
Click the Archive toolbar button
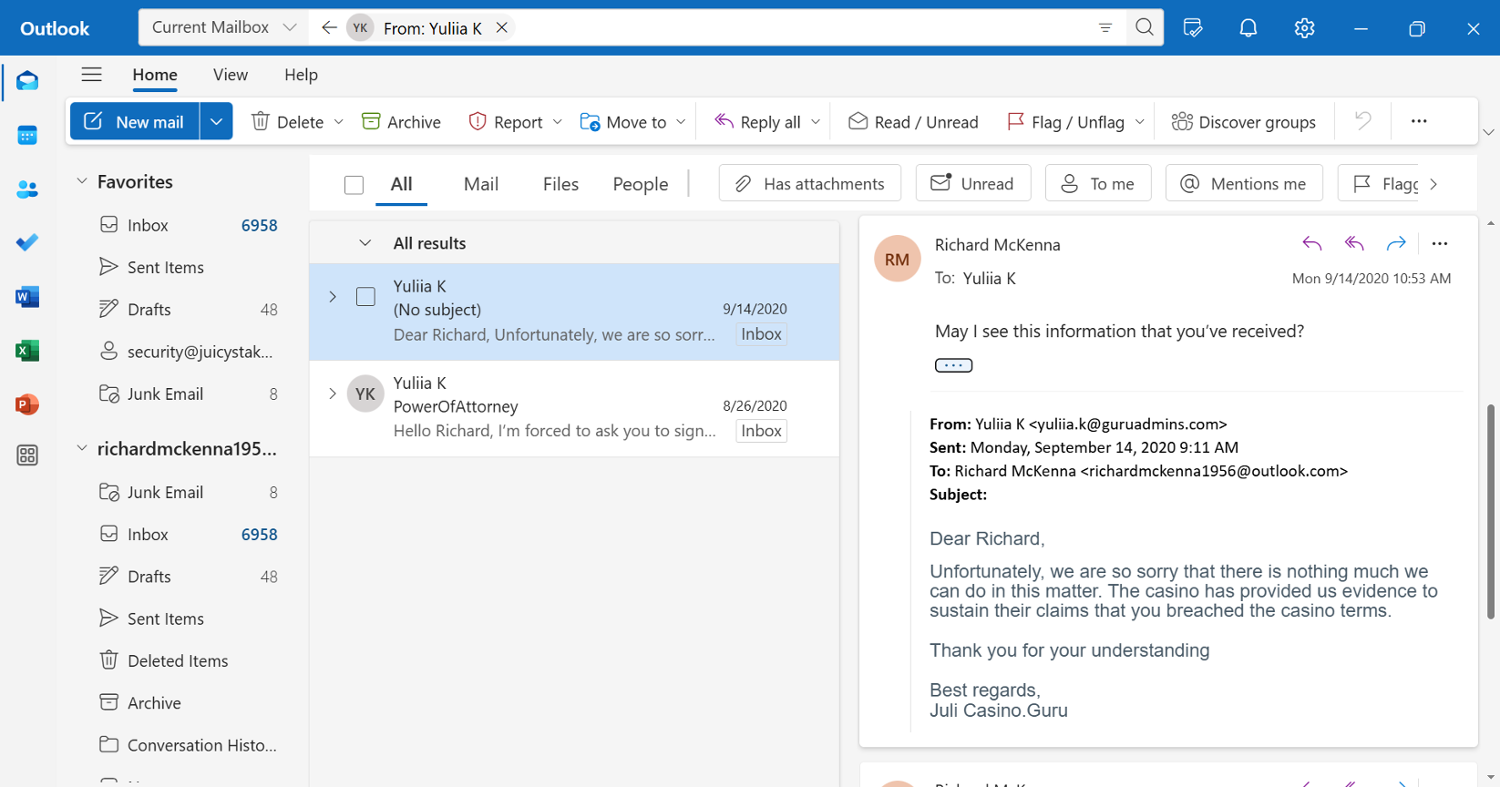[401, 122]
